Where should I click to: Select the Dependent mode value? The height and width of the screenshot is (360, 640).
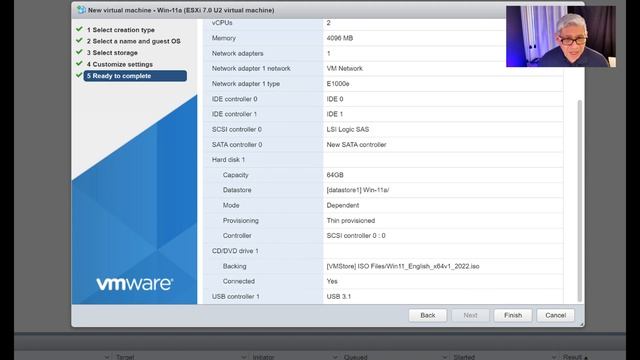343,205
